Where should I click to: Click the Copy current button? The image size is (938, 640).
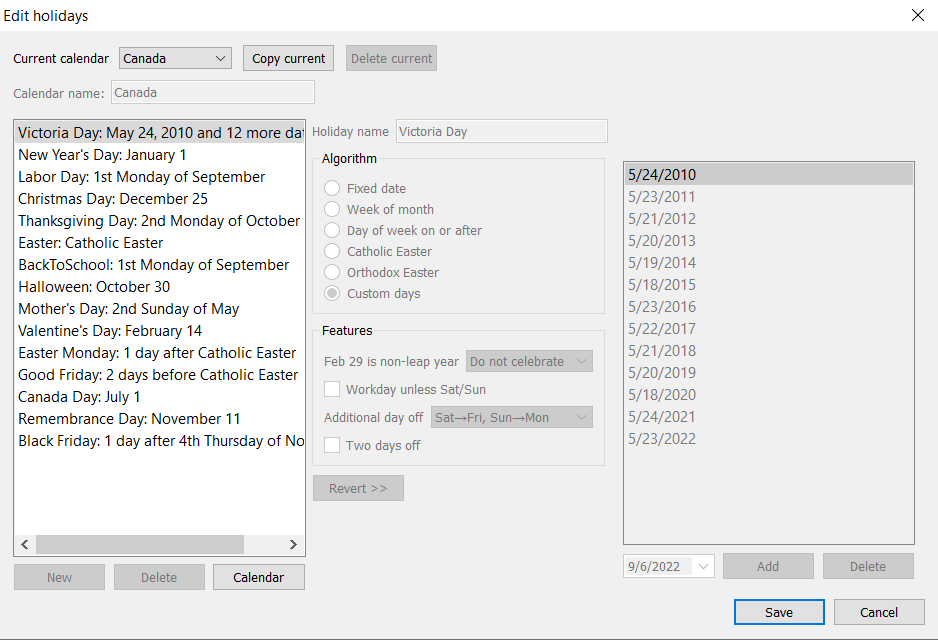[x=288, y=58]
